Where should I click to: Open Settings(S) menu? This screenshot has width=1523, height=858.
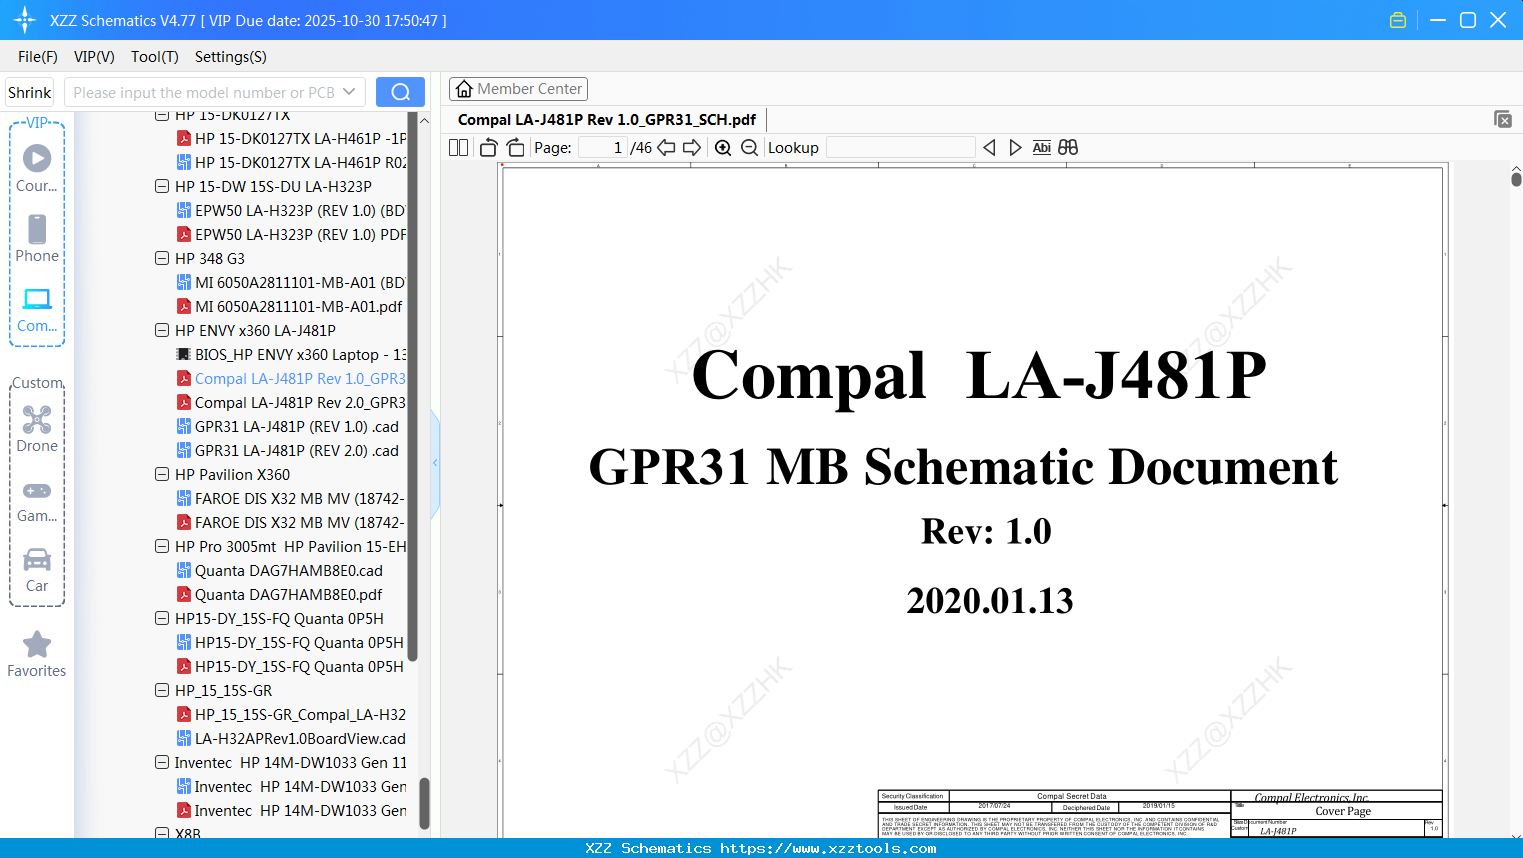coord(231,57)
